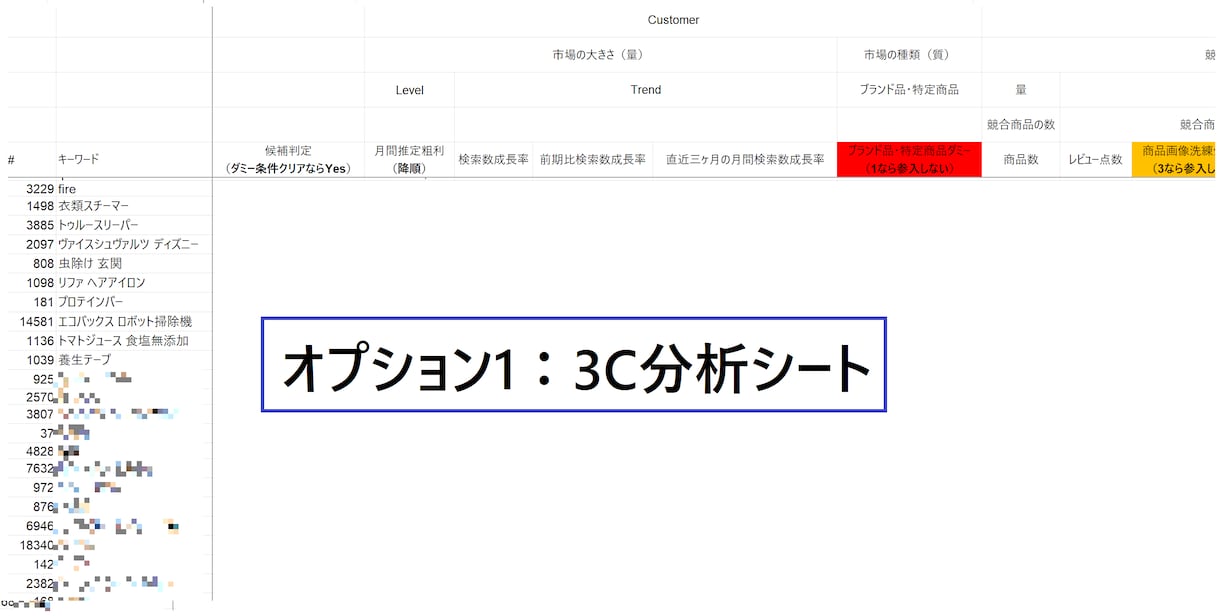Screen dimensions: 1220x616
Task: Click the keyword cell プロテインバー
Action: click(x=134, y=302)
